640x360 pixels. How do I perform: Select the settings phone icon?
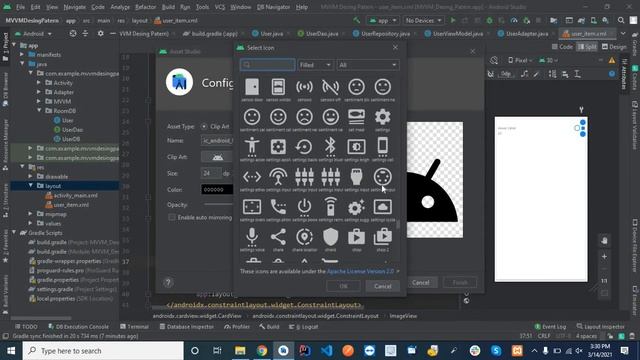pos(278,207)
